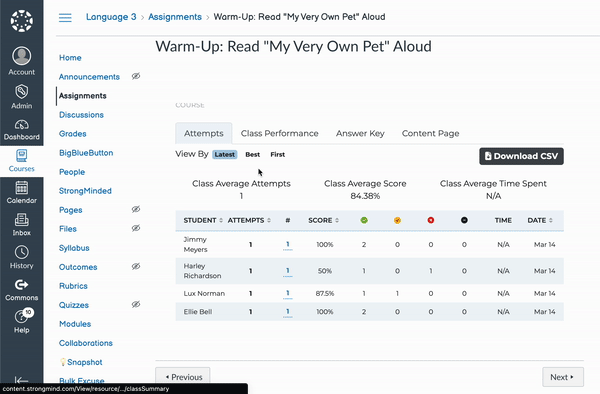Open Discussions in course navigation

tap(81, 115)
